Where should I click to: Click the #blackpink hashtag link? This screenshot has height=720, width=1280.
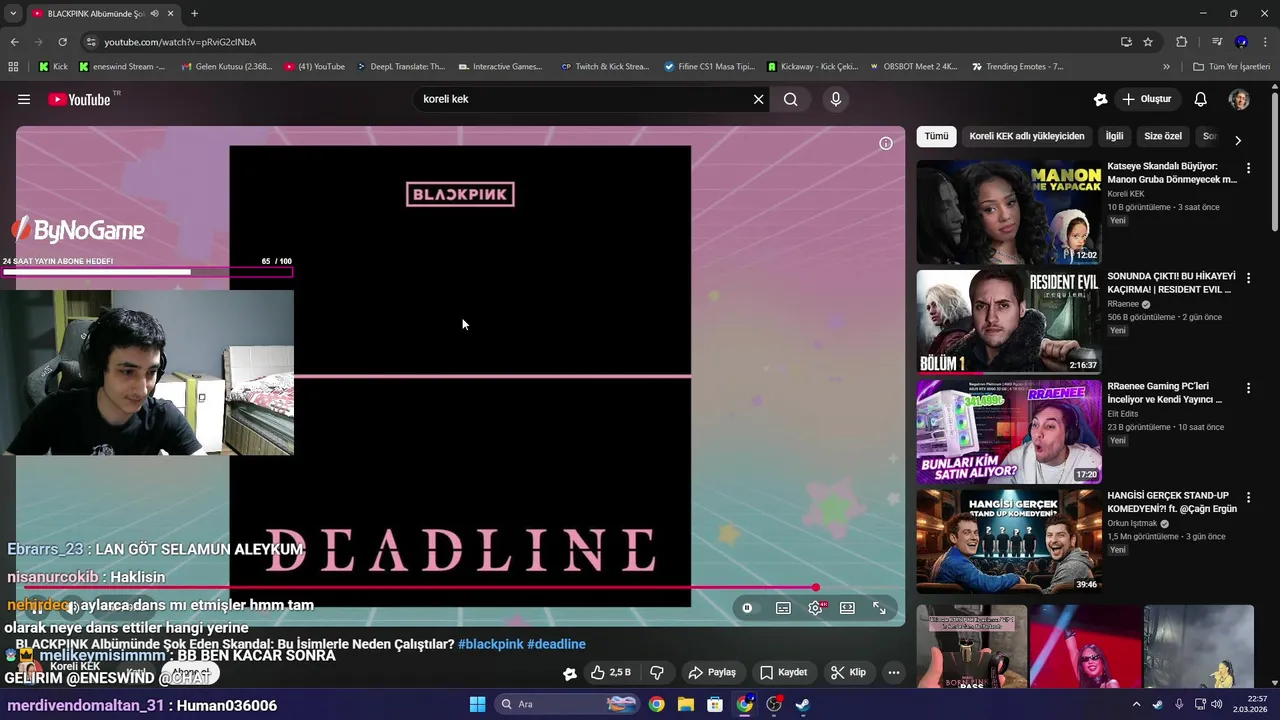pos(490,644)
